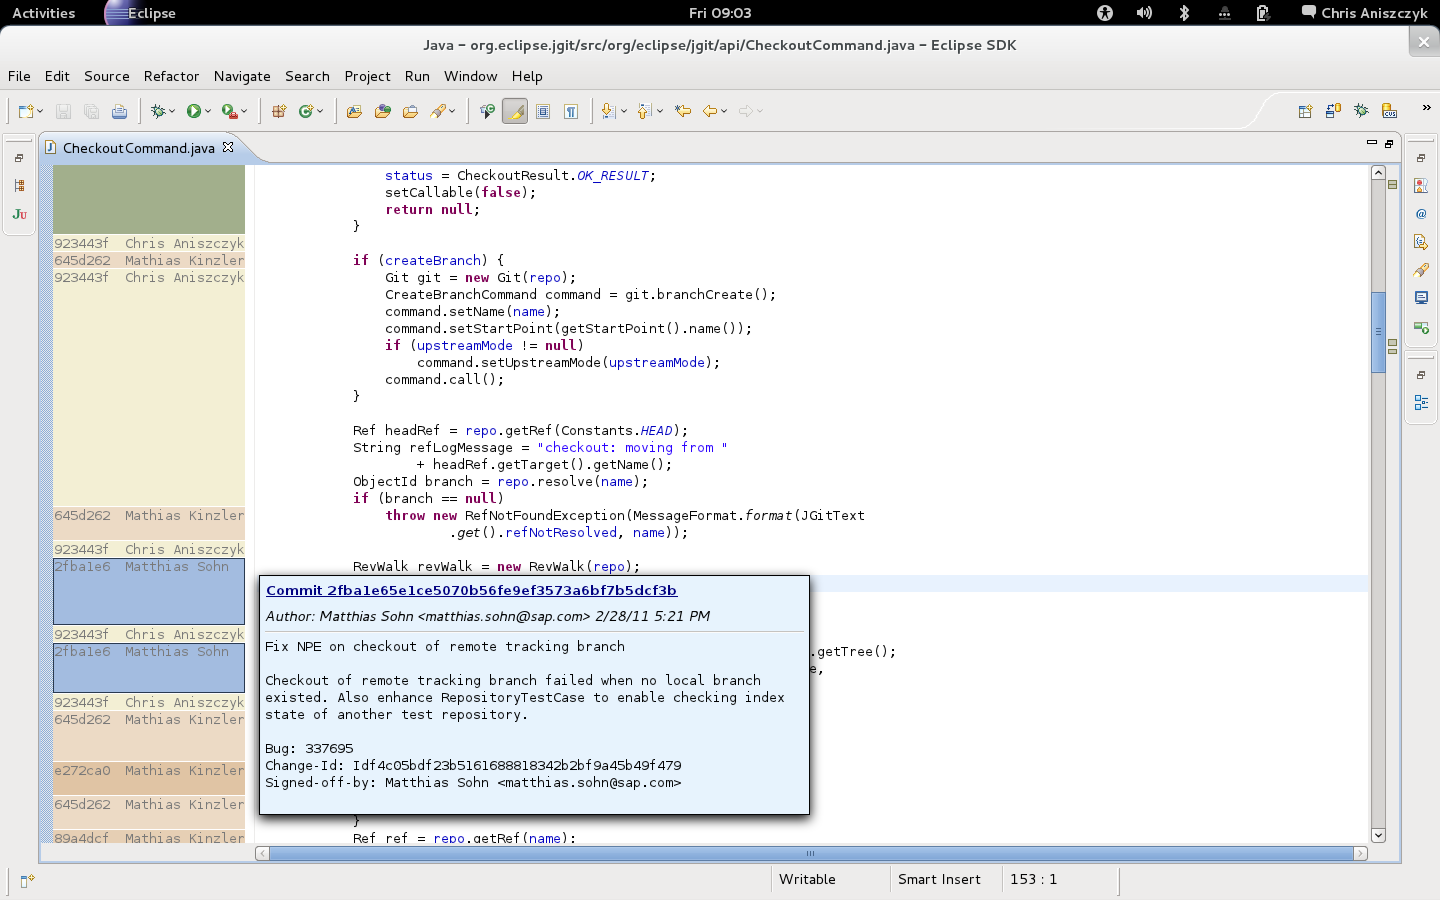
Task: Click the Next Annotation arrow icon
Action: point(608,111)
